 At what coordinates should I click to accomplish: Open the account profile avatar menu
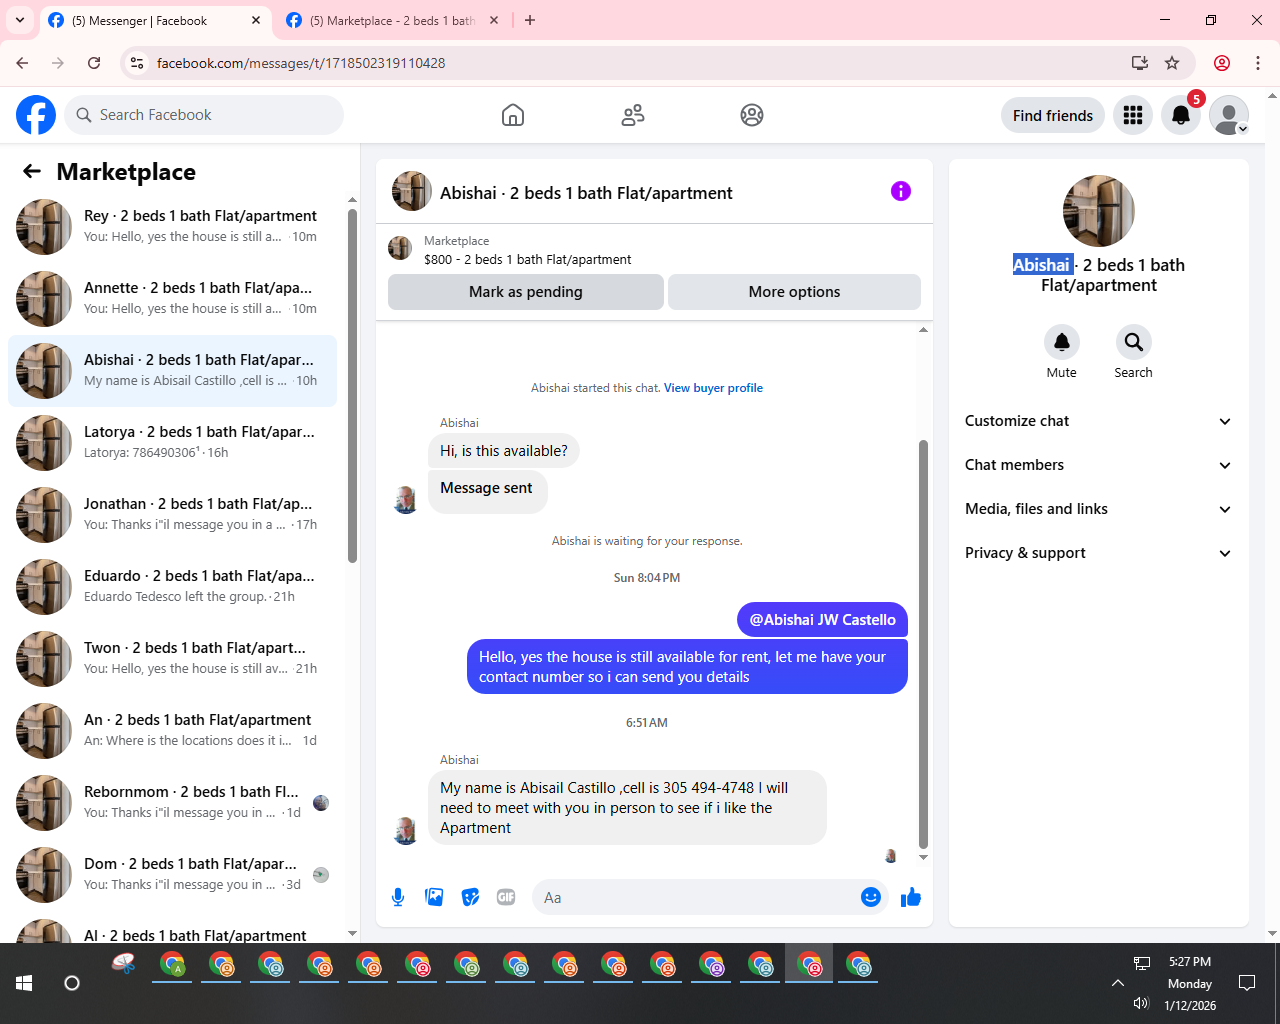coord(1229,115)
